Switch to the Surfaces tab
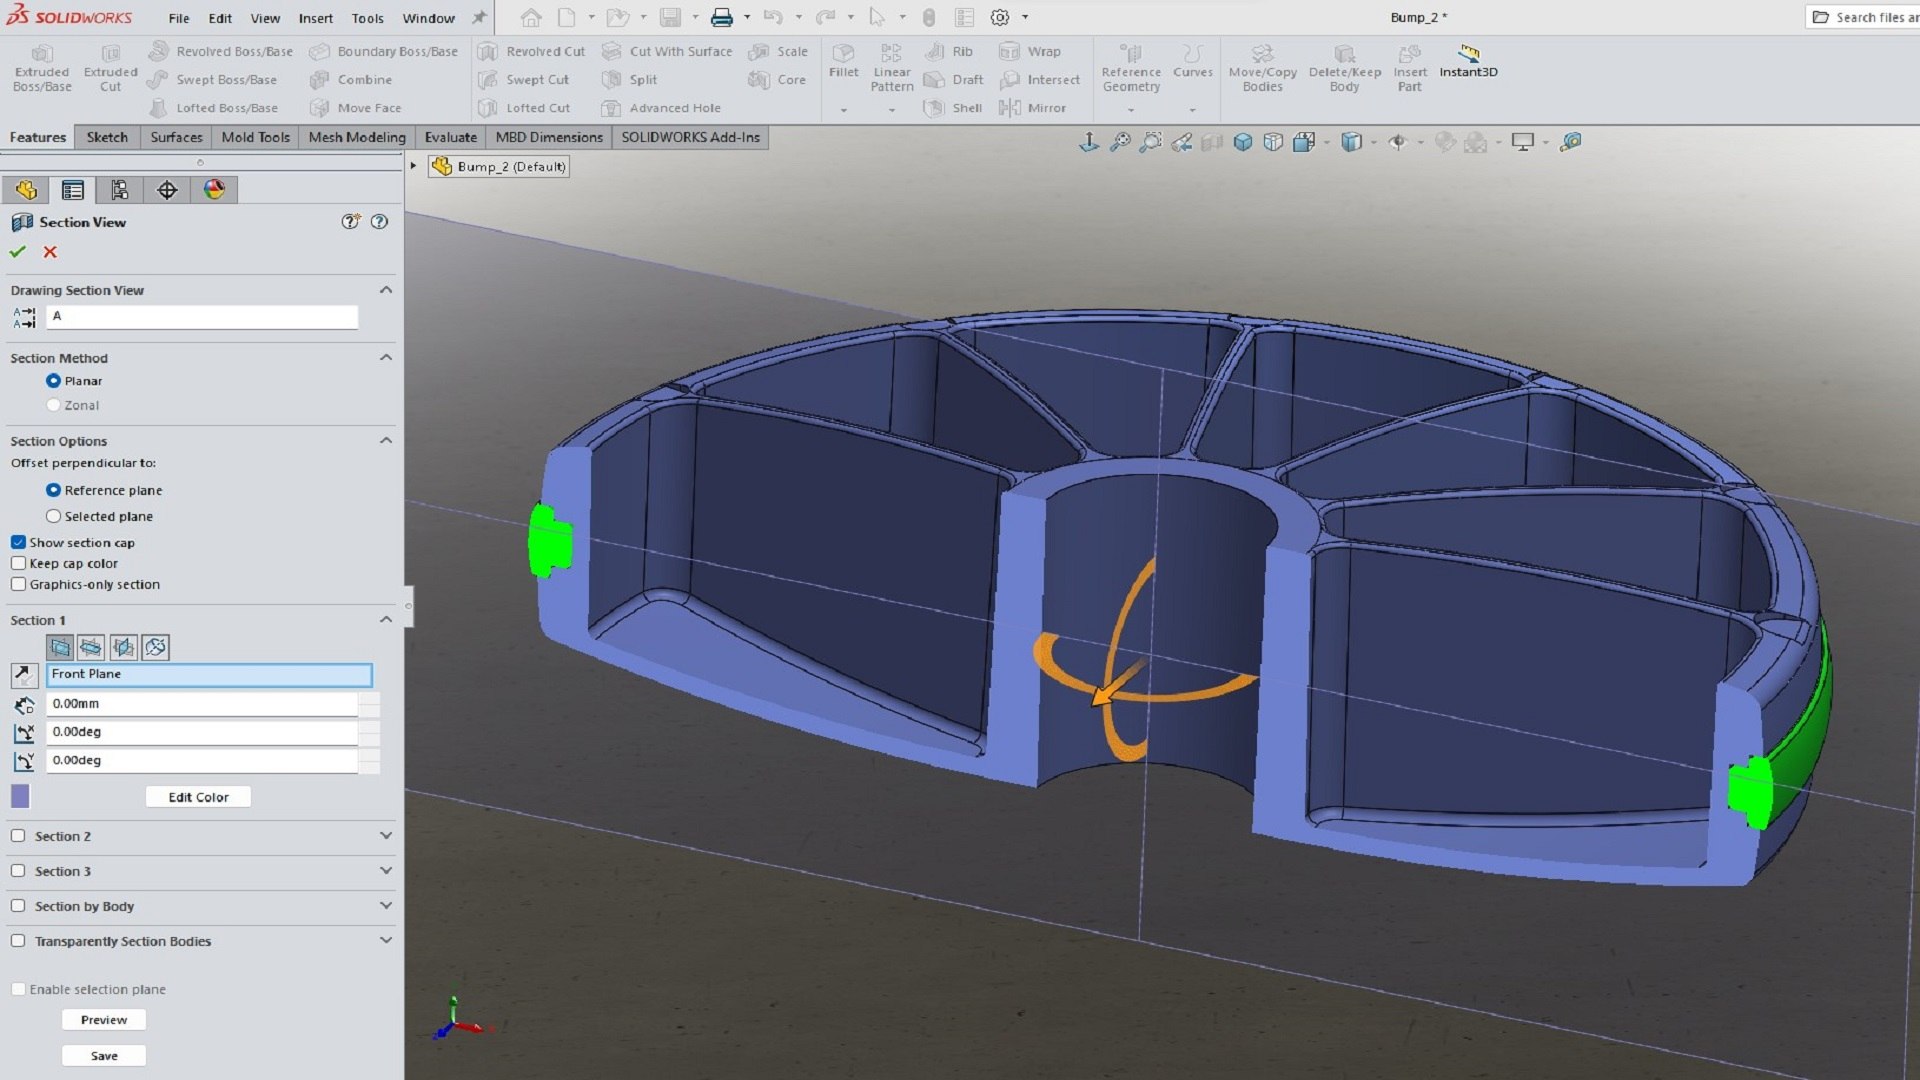 pos(176,137)
